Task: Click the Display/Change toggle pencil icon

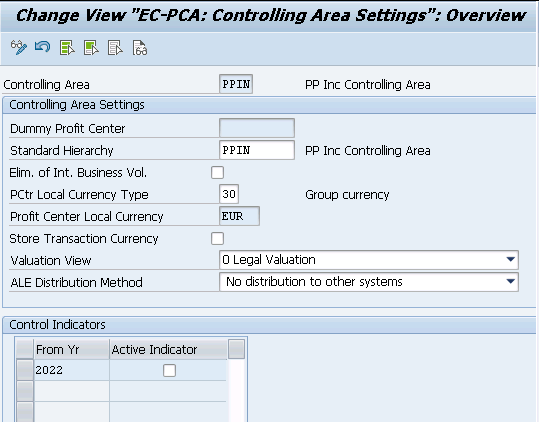Action: pos(19,47)
